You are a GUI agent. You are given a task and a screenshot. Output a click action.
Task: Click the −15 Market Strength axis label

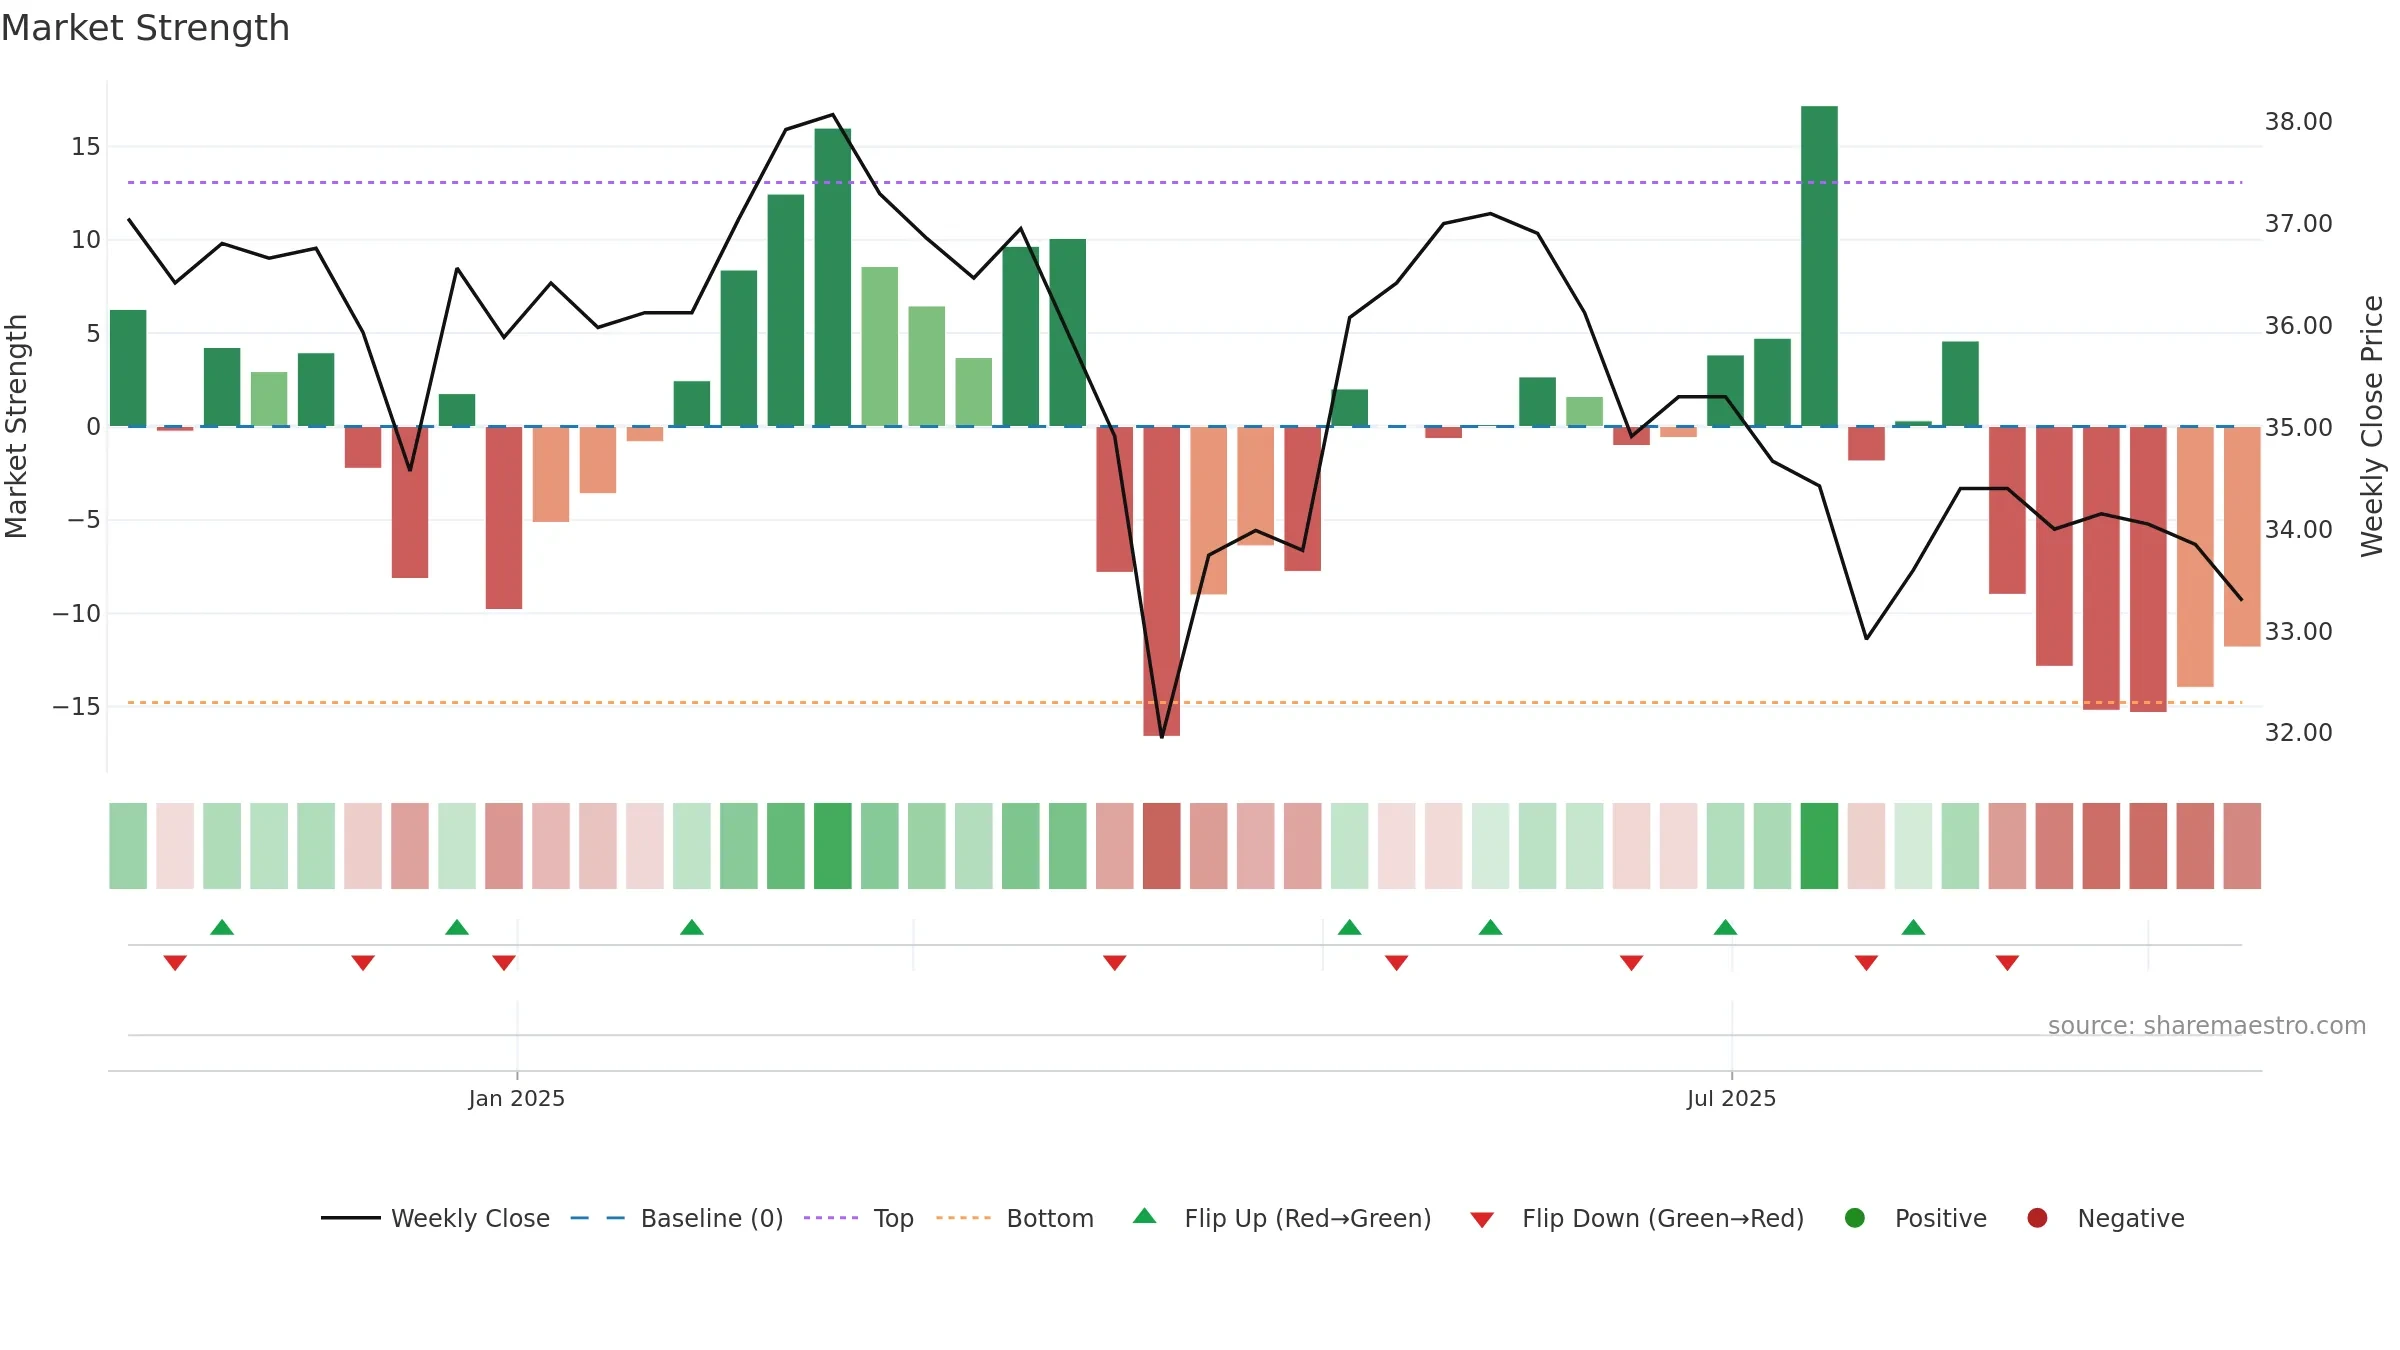[77, 706]
